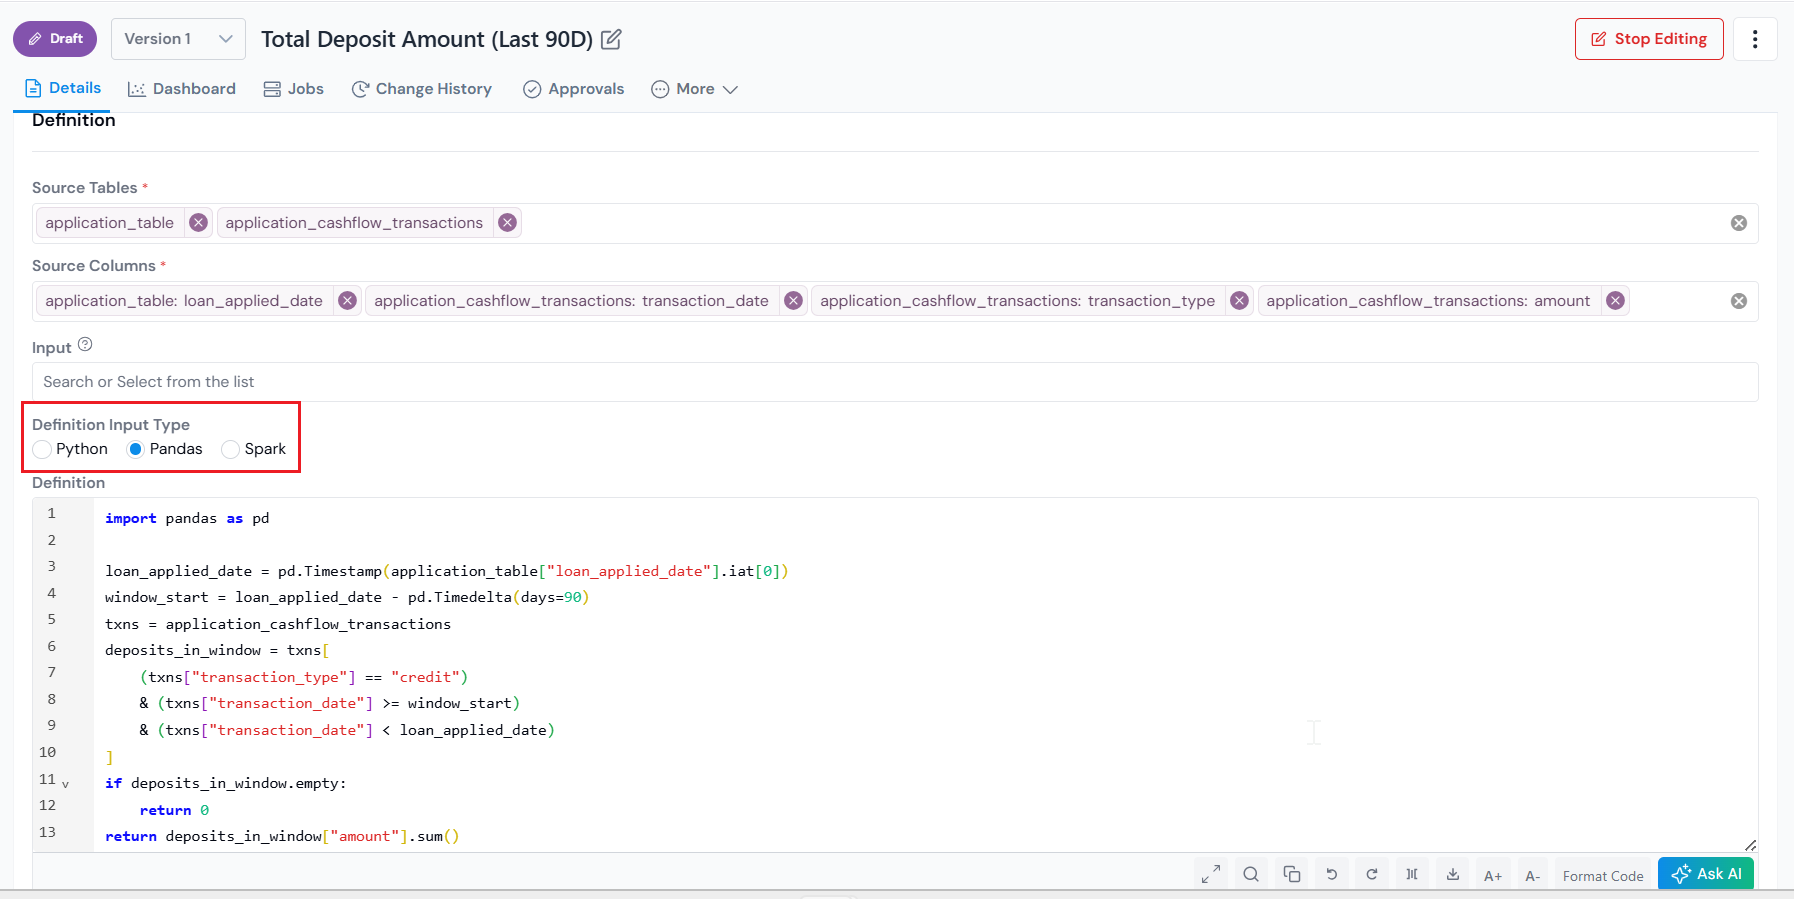Switch to the Details tab

pos(62,88)
